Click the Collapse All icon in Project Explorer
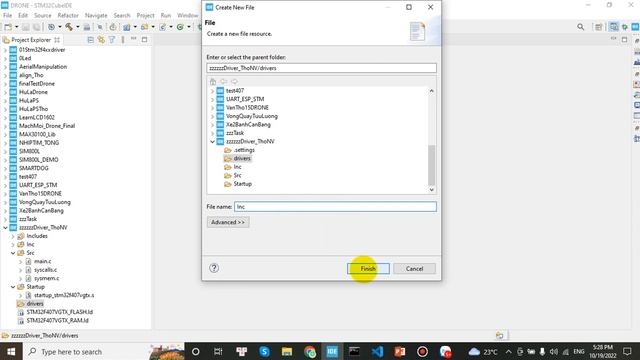The height and width of the screenshot is (360, 640). coord(91,40)
